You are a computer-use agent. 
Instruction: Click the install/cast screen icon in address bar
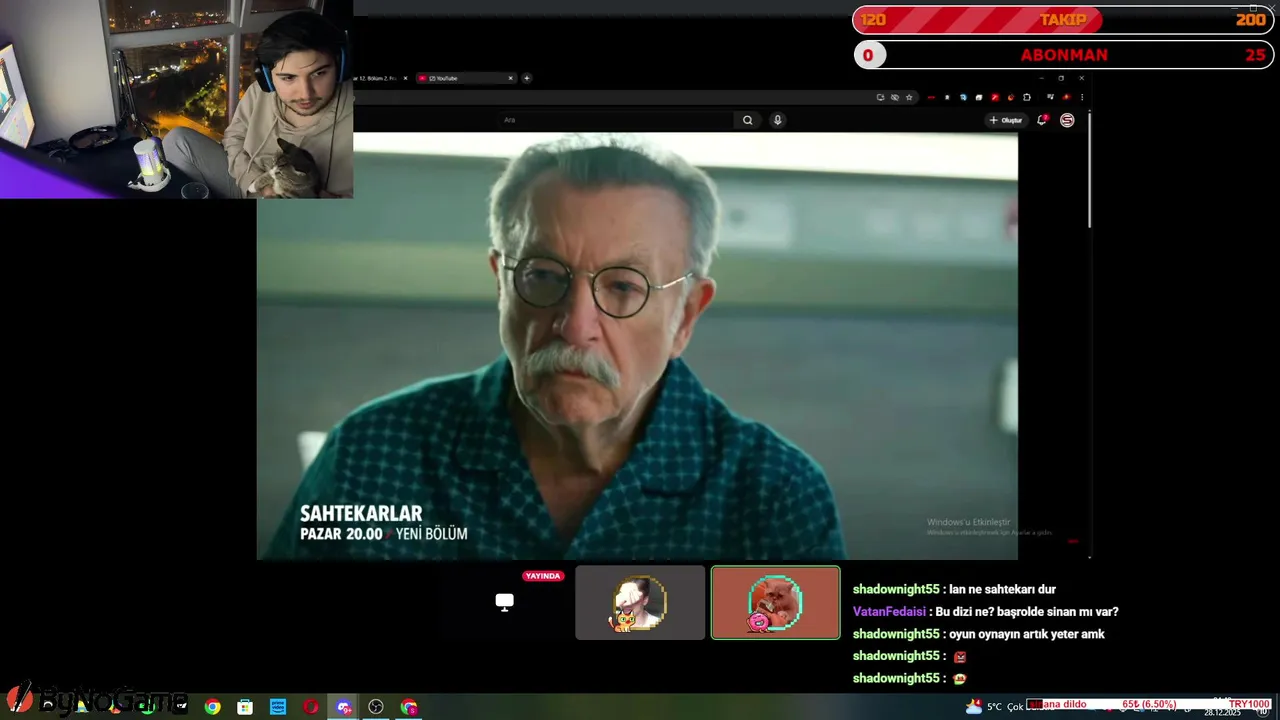coord(880,97)
